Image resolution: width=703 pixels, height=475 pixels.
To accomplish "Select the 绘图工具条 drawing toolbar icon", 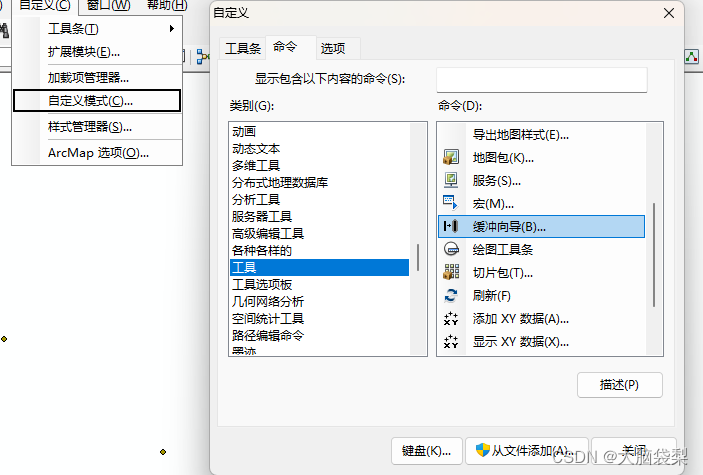I will (x=451, y=249).
